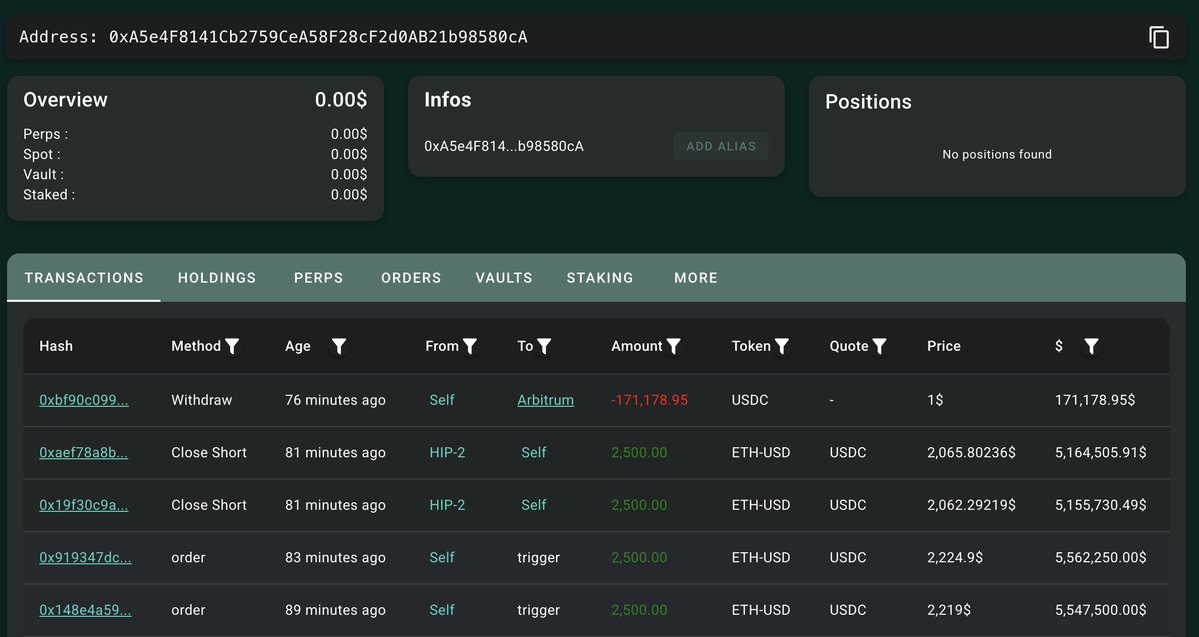Switch to the Holdings tab
Screen dimensions: 1199x637
[217, 278]
